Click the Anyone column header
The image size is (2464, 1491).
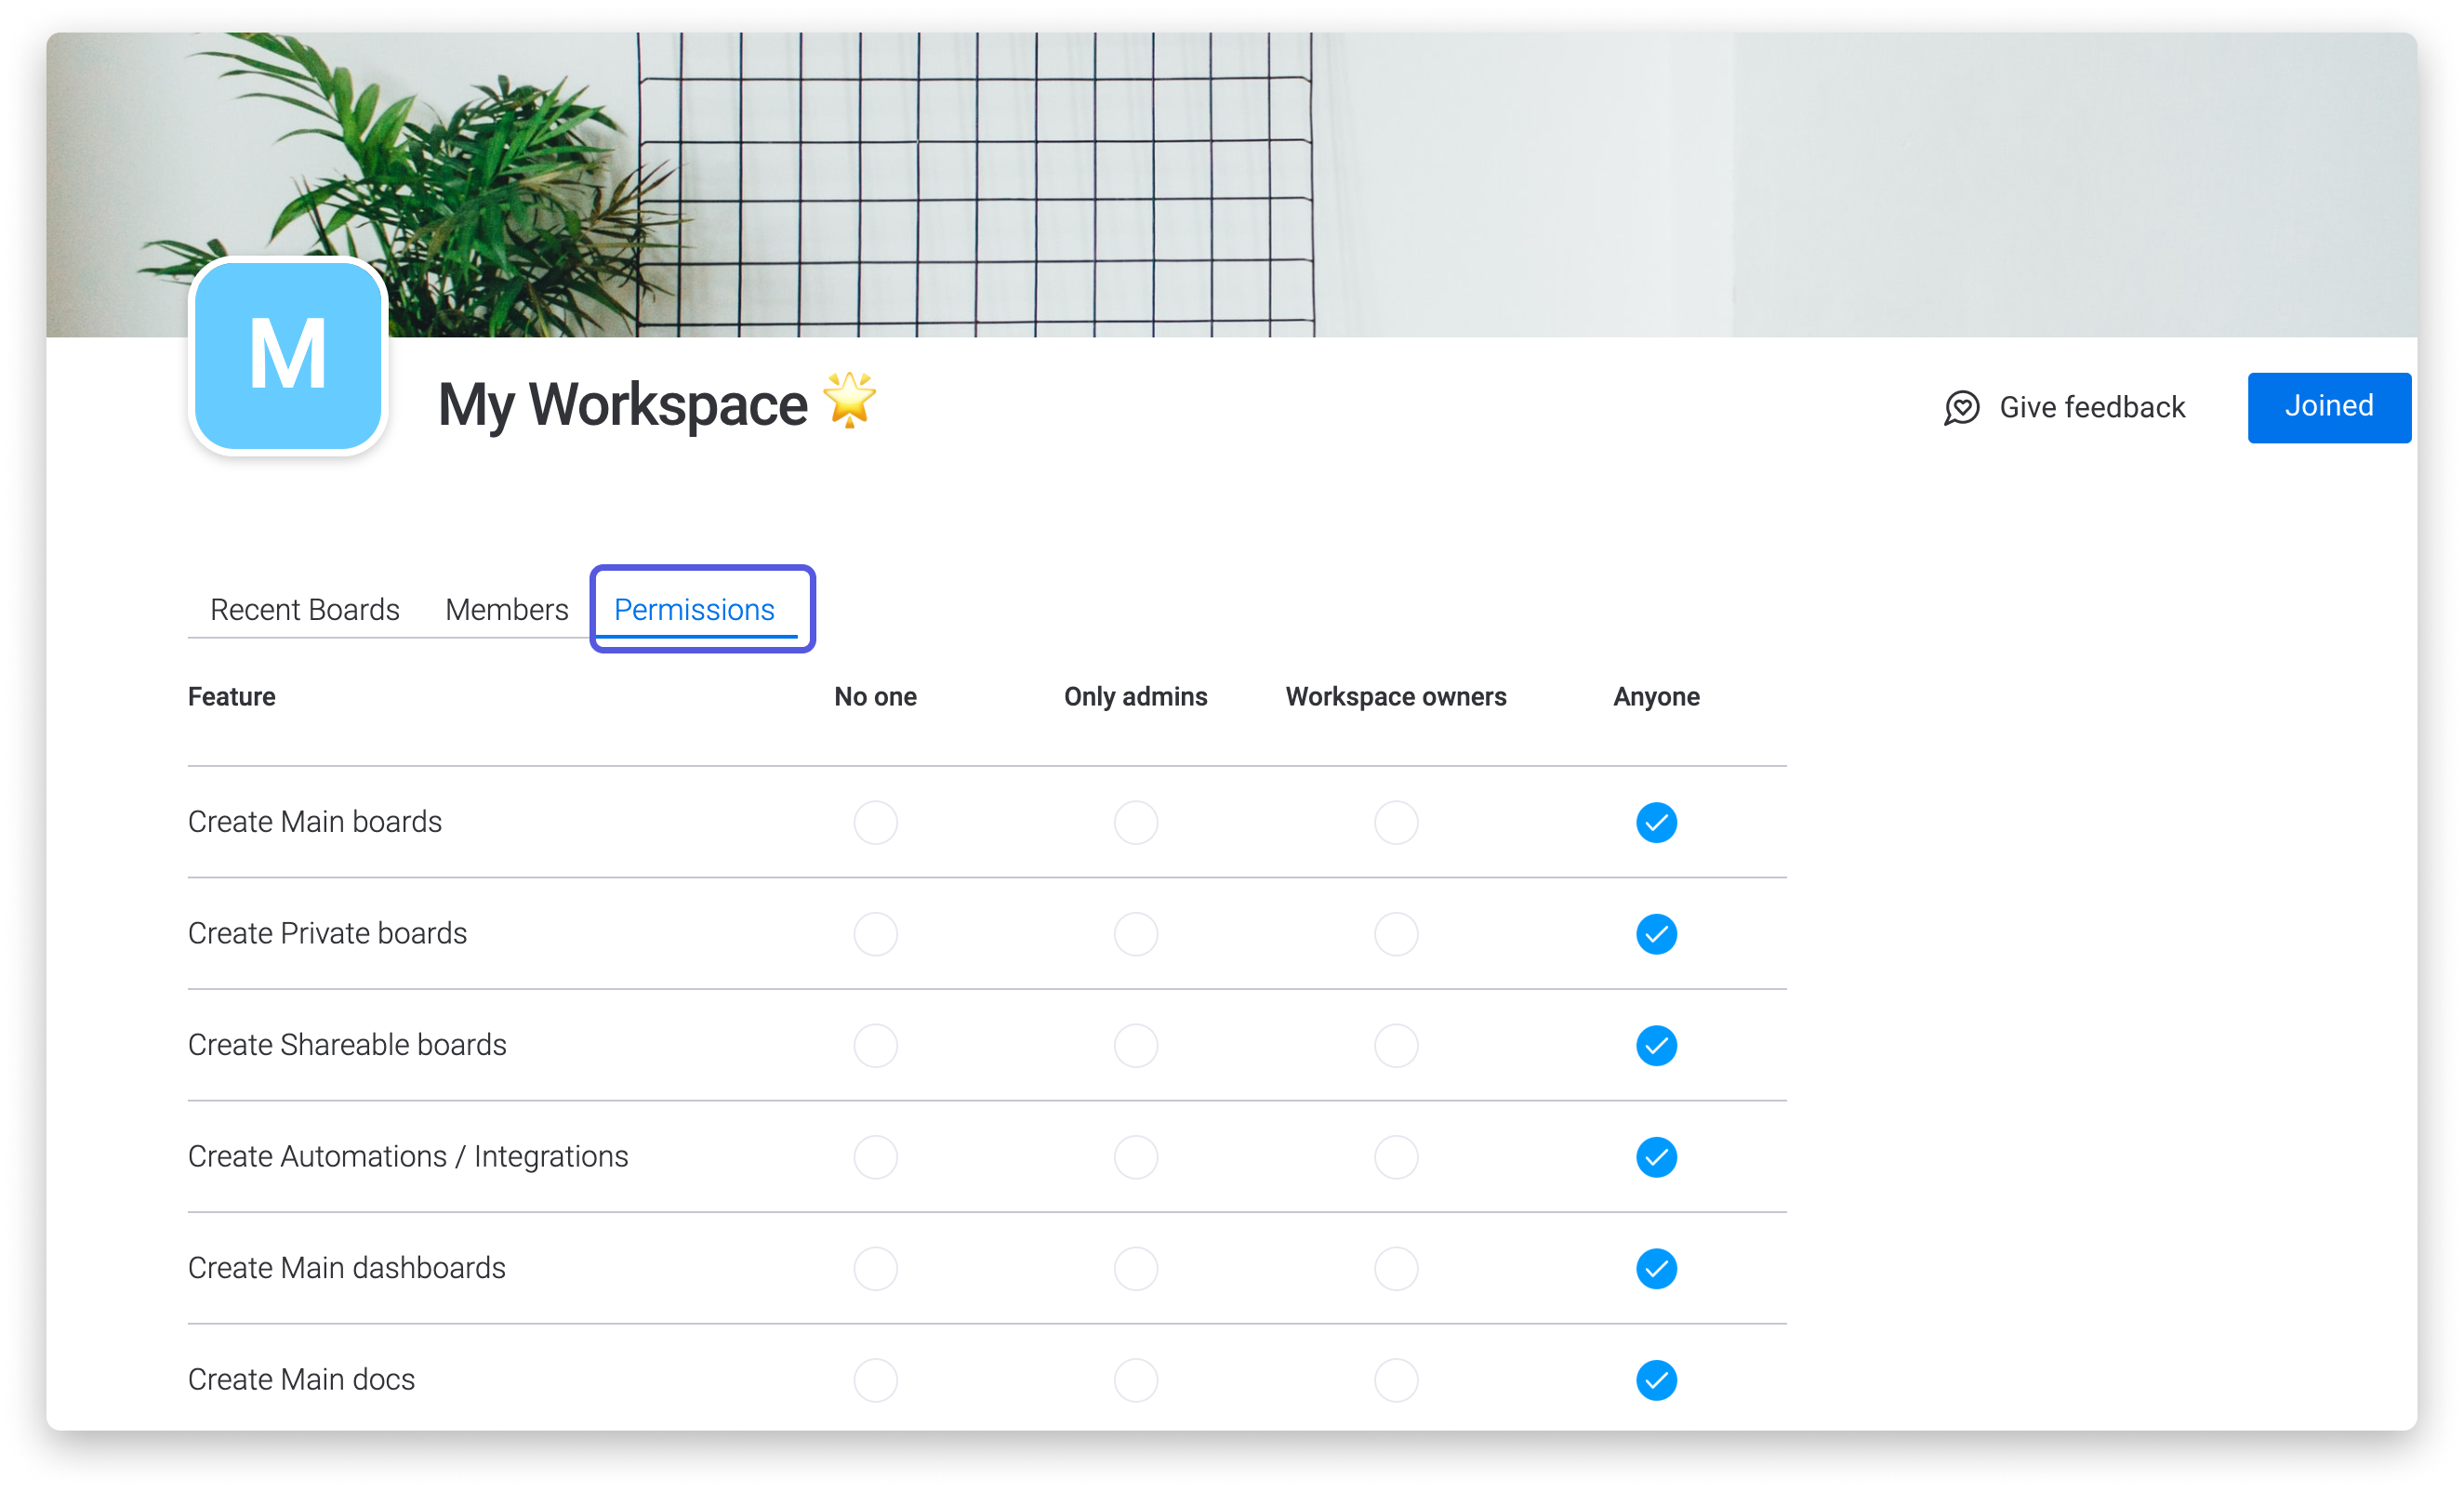point(1656,696)
